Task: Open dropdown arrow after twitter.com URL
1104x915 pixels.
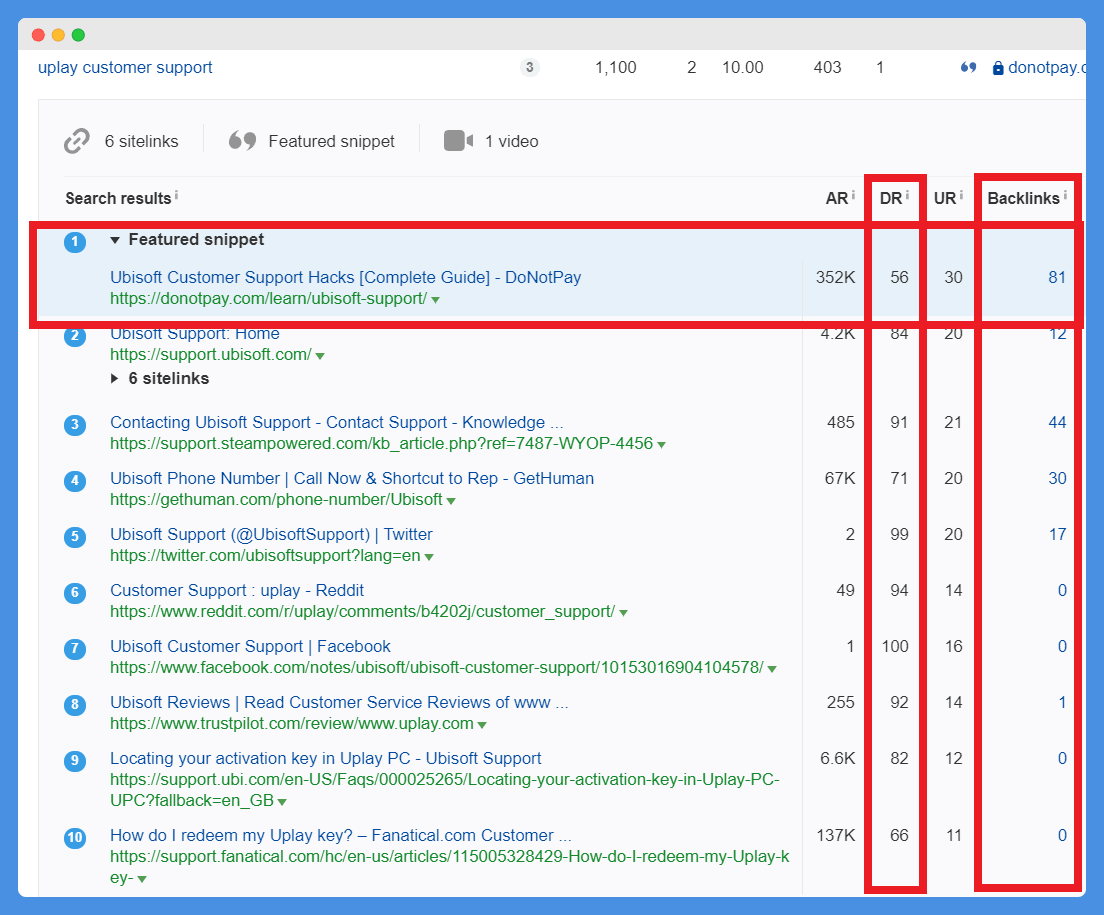Action: click(429, 557)
